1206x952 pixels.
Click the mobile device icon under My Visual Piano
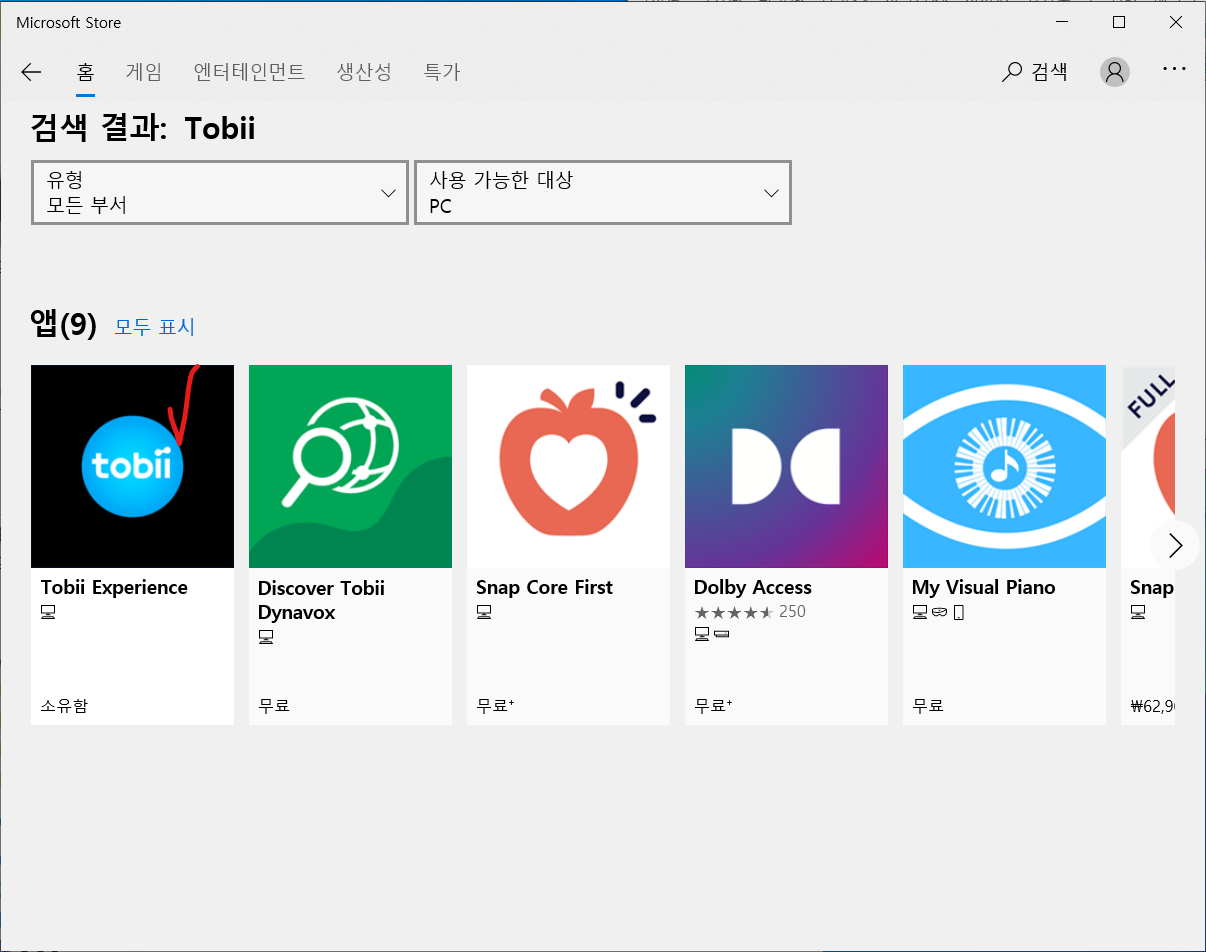coord(959,612)
